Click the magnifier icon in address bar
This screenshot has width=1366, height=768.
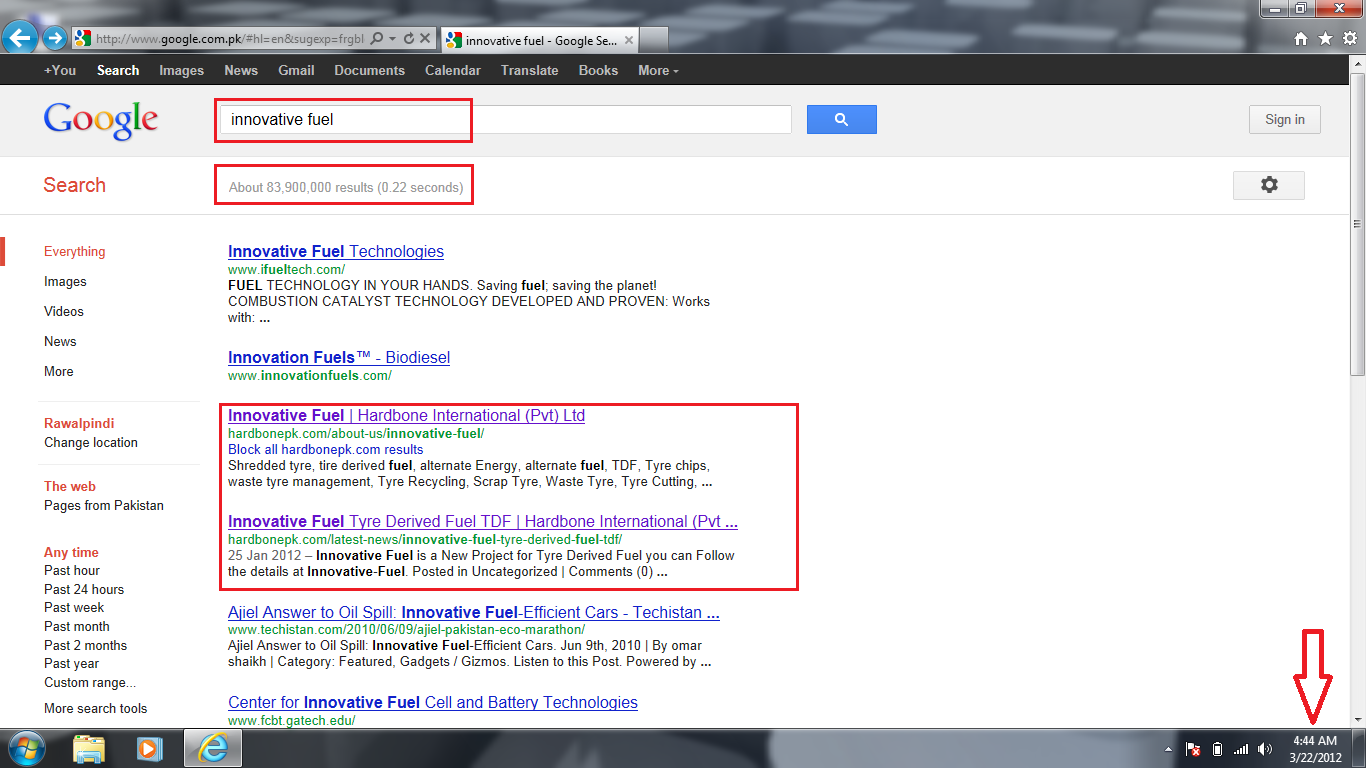click(x=377, y=39)
